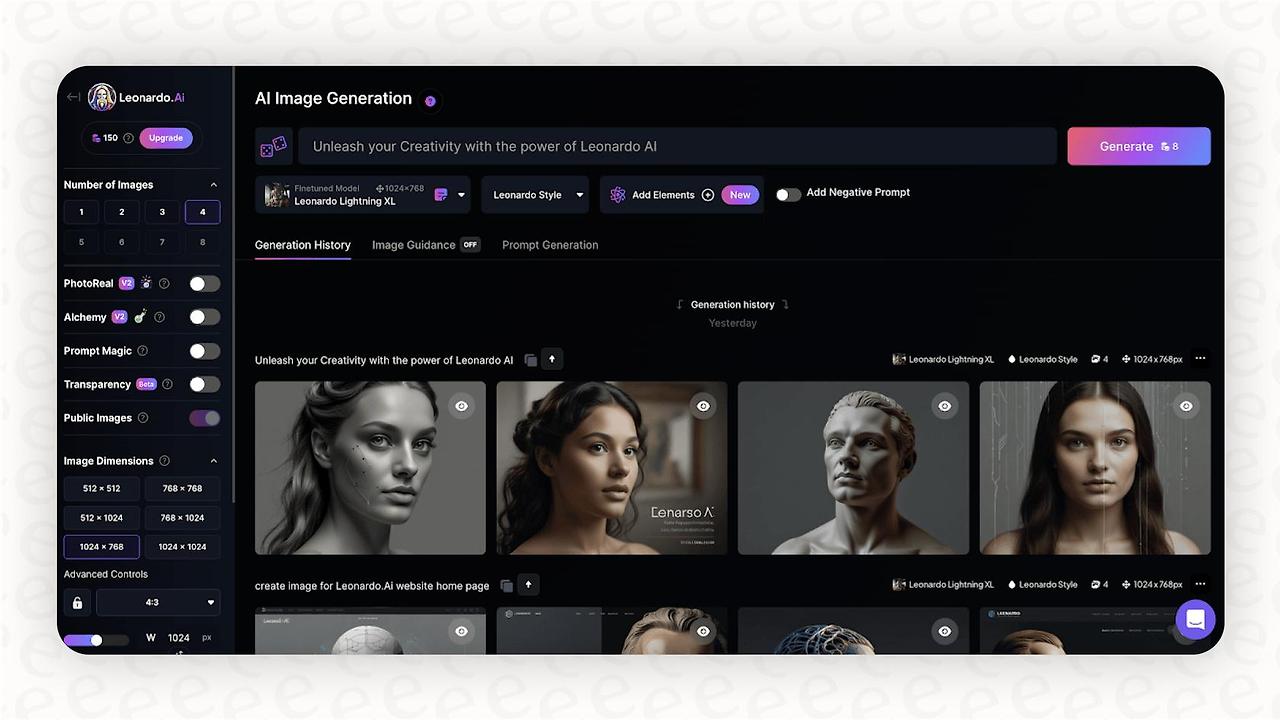Click the Add Elements atom icon
The image size is (1280, 720).
[x=617, y=195]
